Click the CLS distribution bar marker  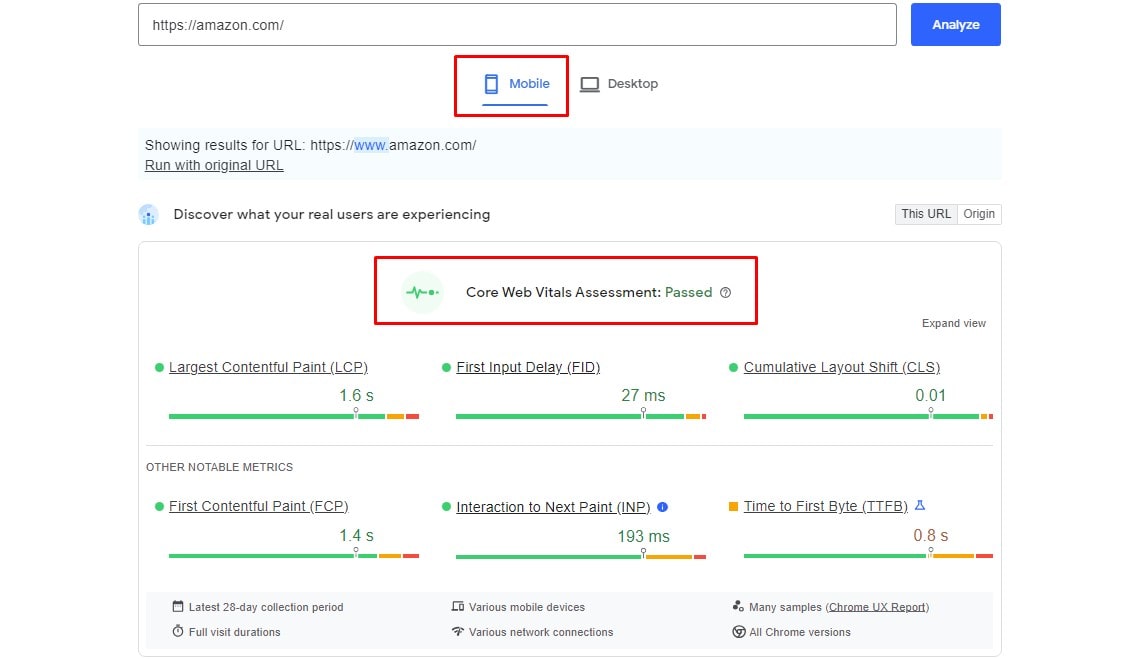point(930,413)
